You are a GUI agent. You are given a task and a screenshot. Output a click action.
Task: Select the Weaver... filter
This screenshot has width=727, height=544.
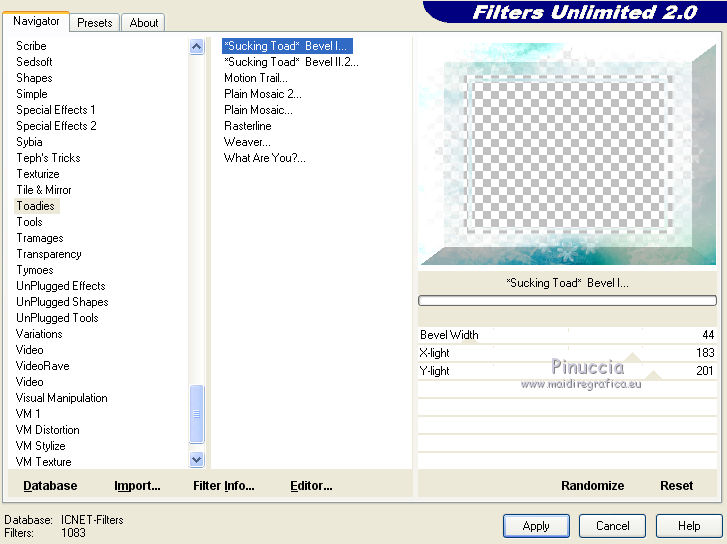click(x=247, y=142)
